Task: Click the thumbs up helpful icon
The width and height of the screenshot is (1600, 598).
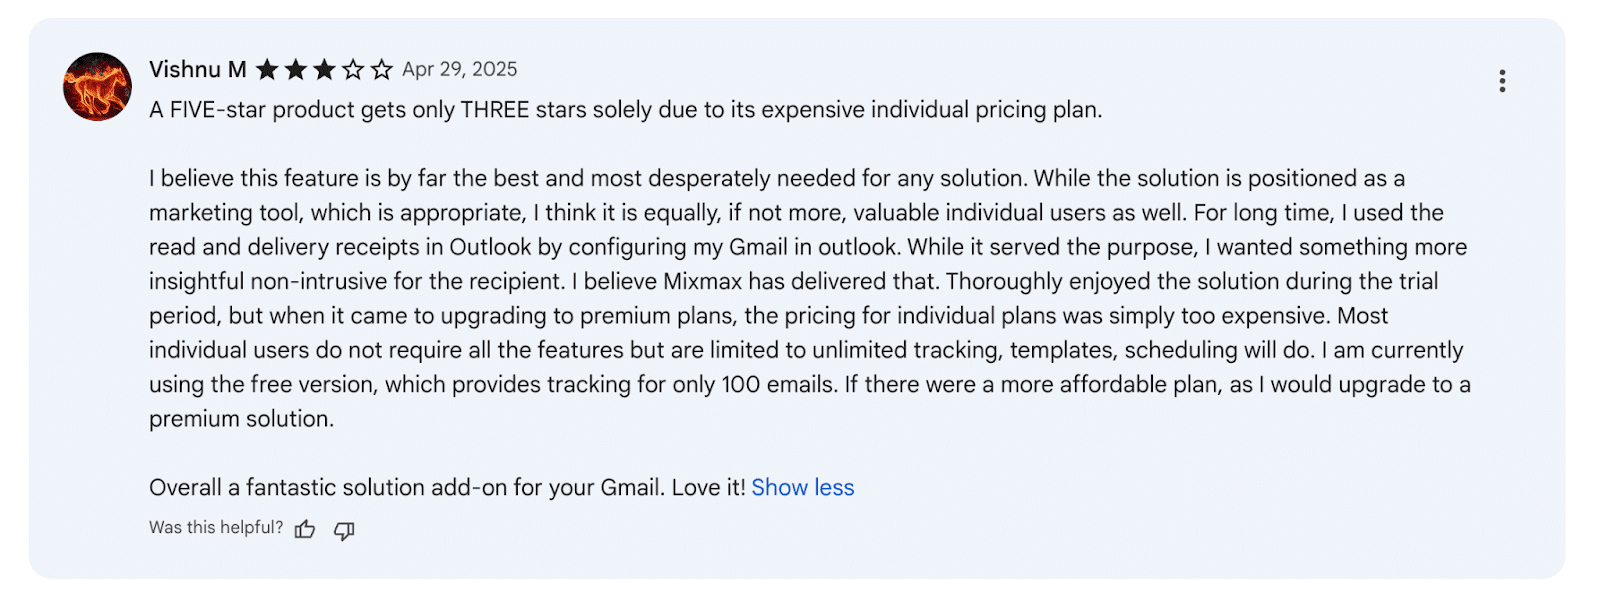Action: tap(305, 529)
